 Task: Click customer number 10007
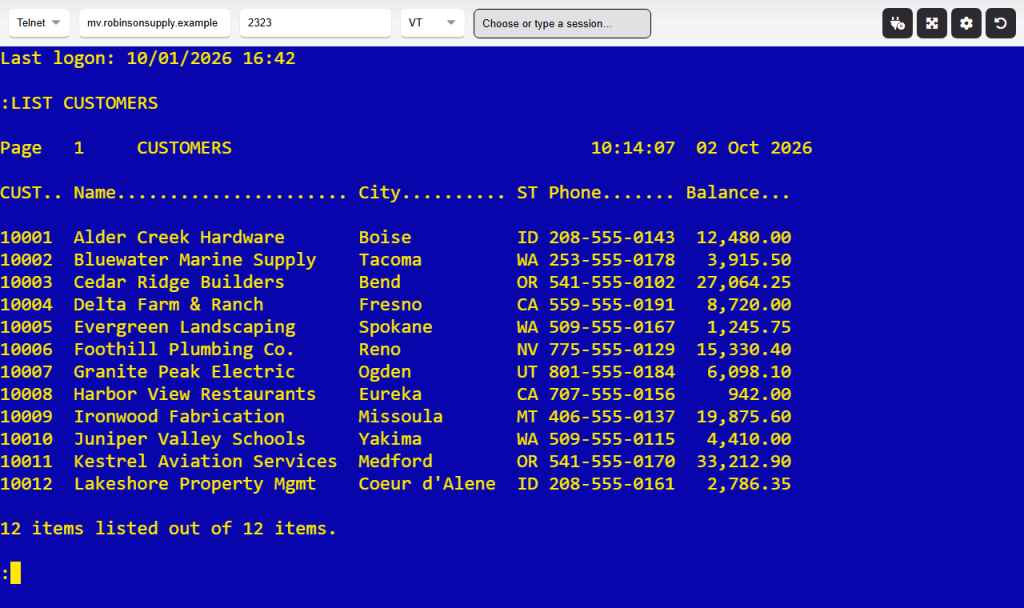pos(26,372)
